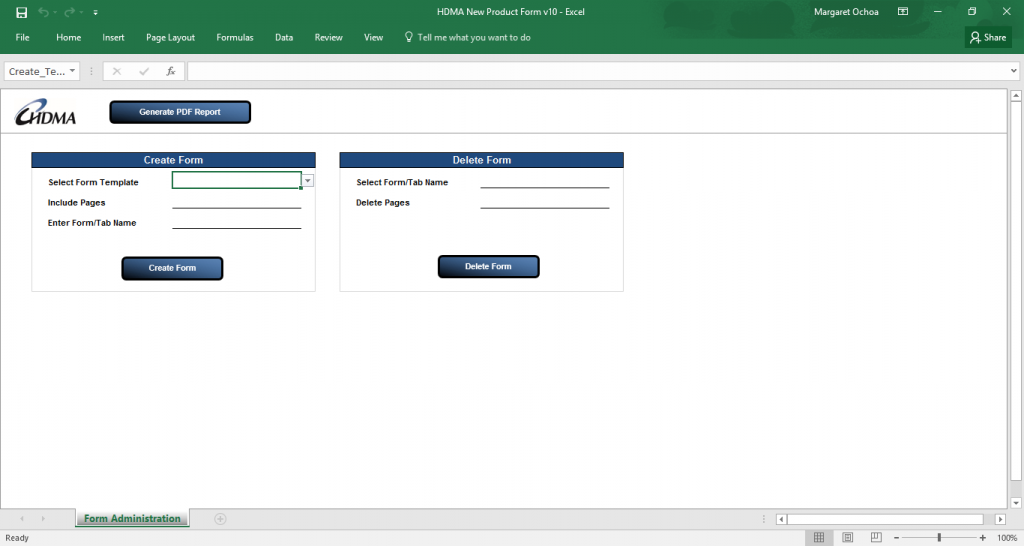Click the zoom out minus button

click(897, 538)
